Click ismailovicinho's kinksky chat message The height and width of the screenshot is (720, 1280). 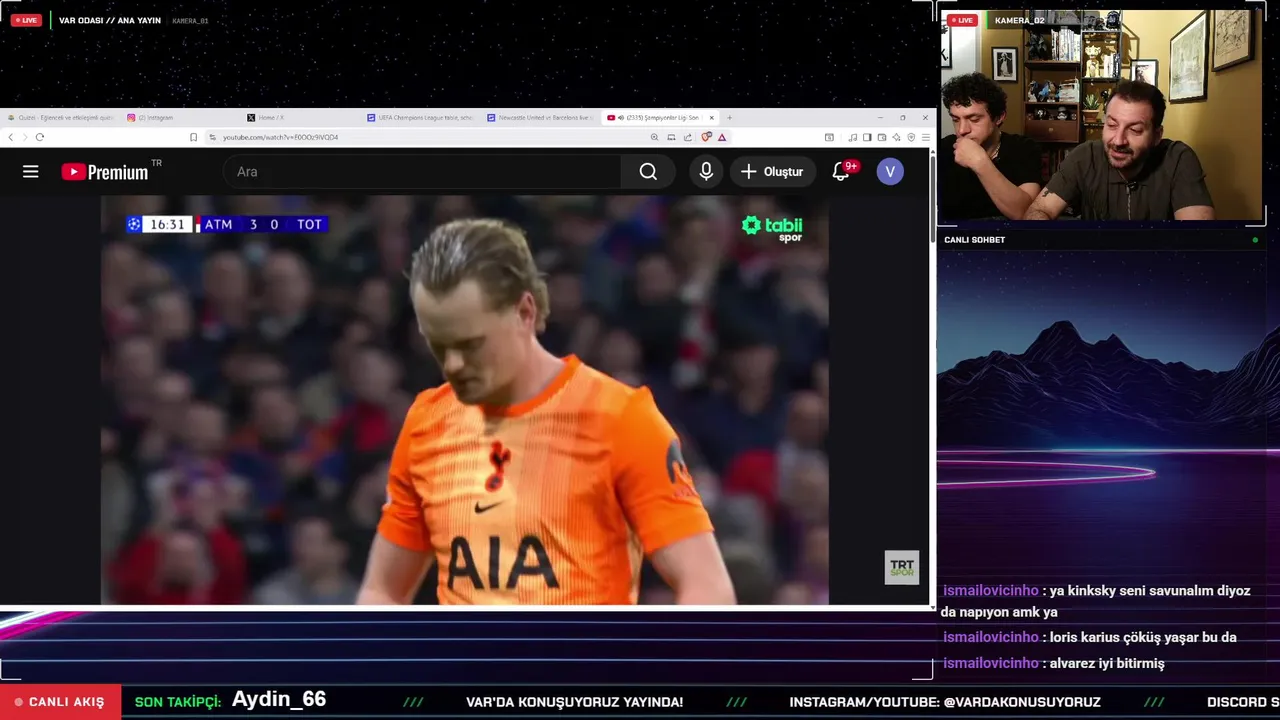click(1096, 601)
